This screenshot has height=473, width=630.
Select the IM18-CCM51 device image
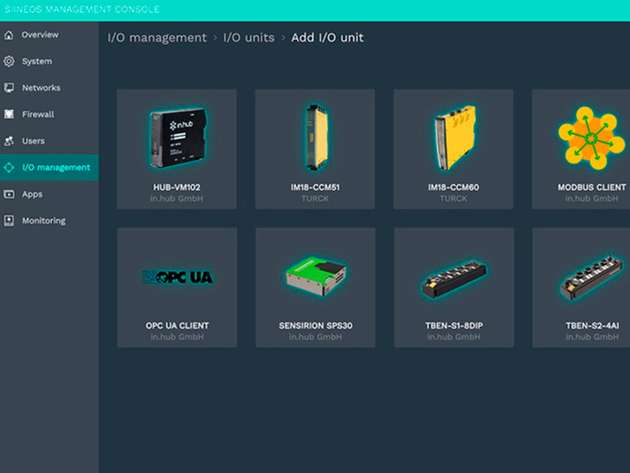(316, 138)
